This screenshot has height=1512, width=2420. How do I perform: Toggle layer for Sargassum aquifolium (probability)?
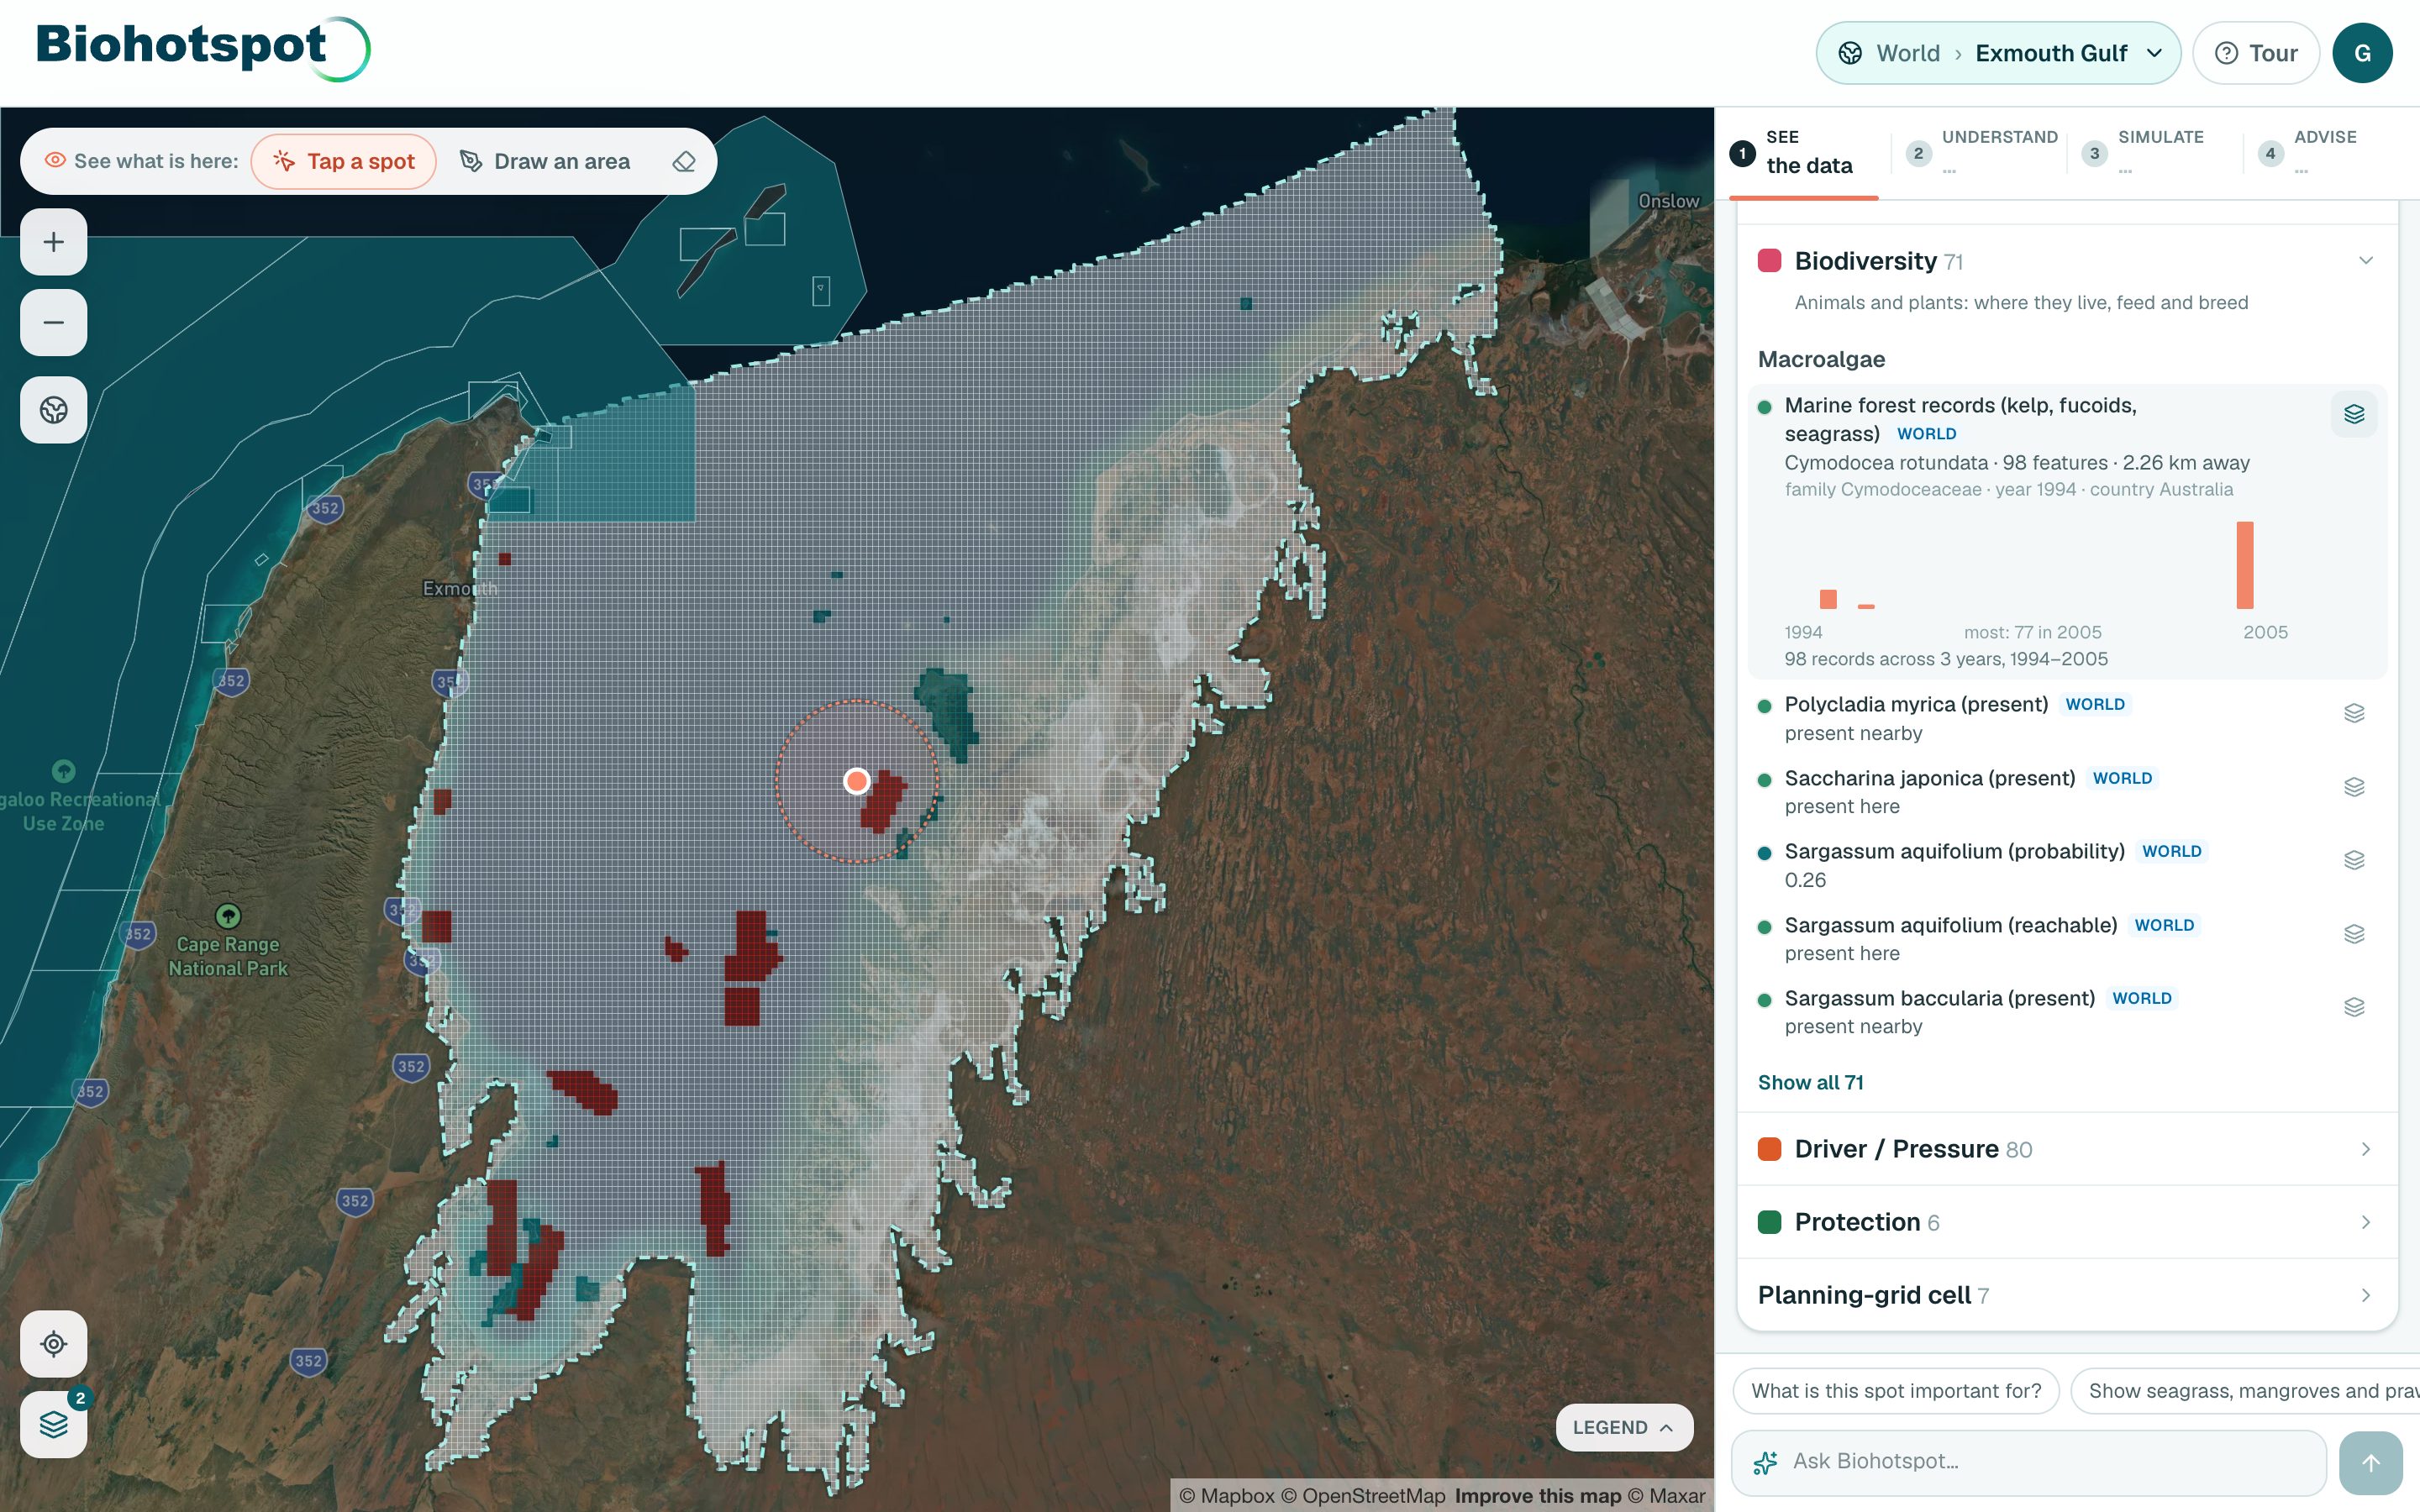(x=2354, y=860)
